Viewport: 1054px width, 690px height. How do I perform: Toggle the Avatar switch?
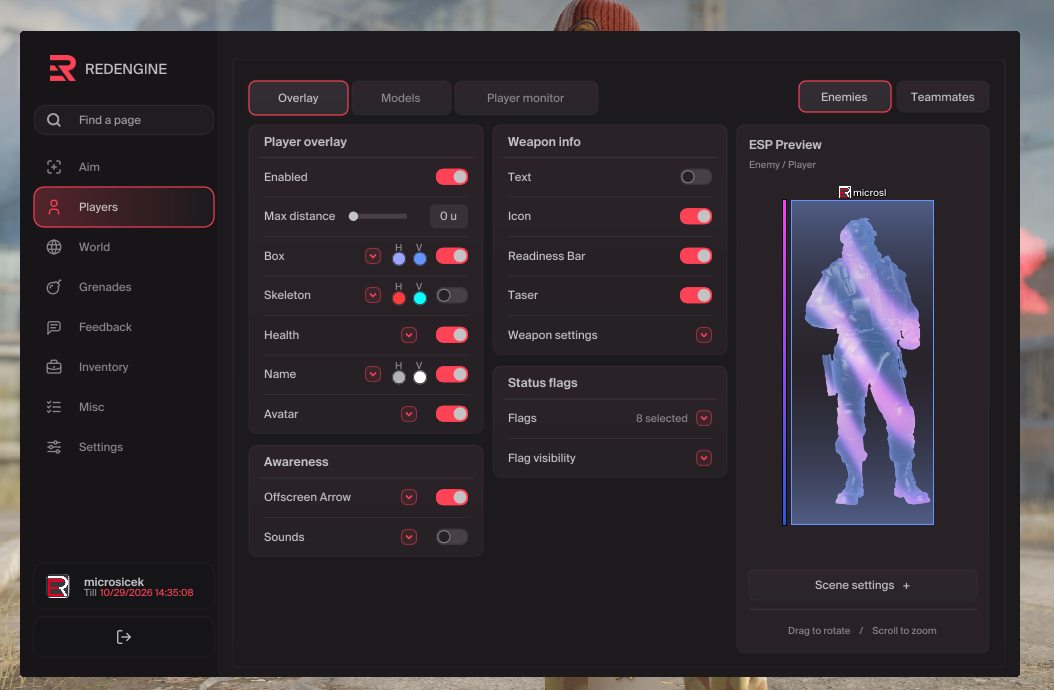coord(452,414)
